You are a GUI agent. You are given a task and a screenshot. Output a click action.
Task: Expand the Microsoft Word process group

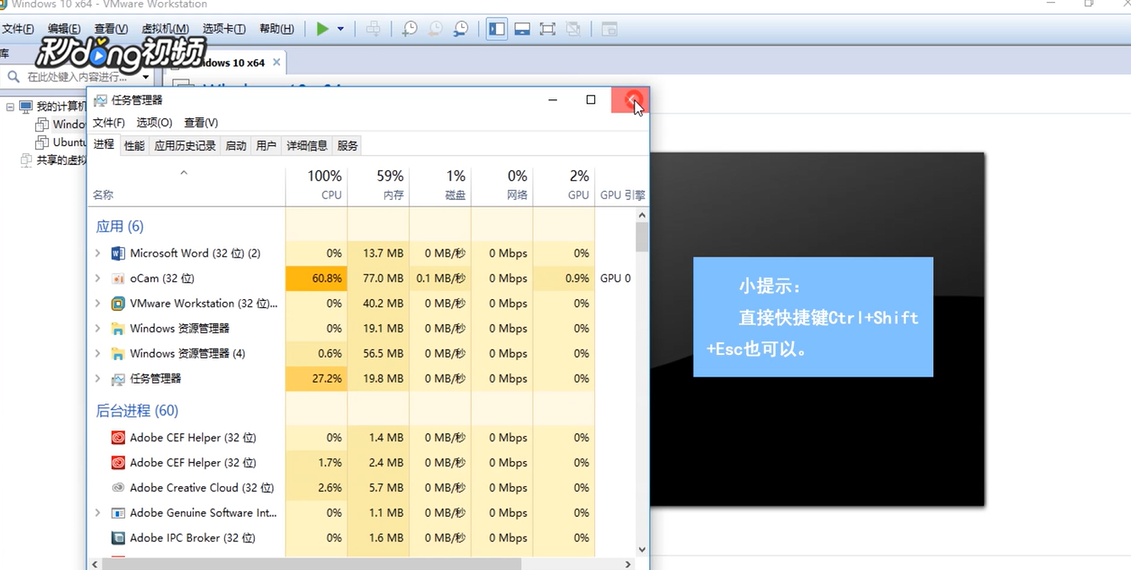(98, 253)
